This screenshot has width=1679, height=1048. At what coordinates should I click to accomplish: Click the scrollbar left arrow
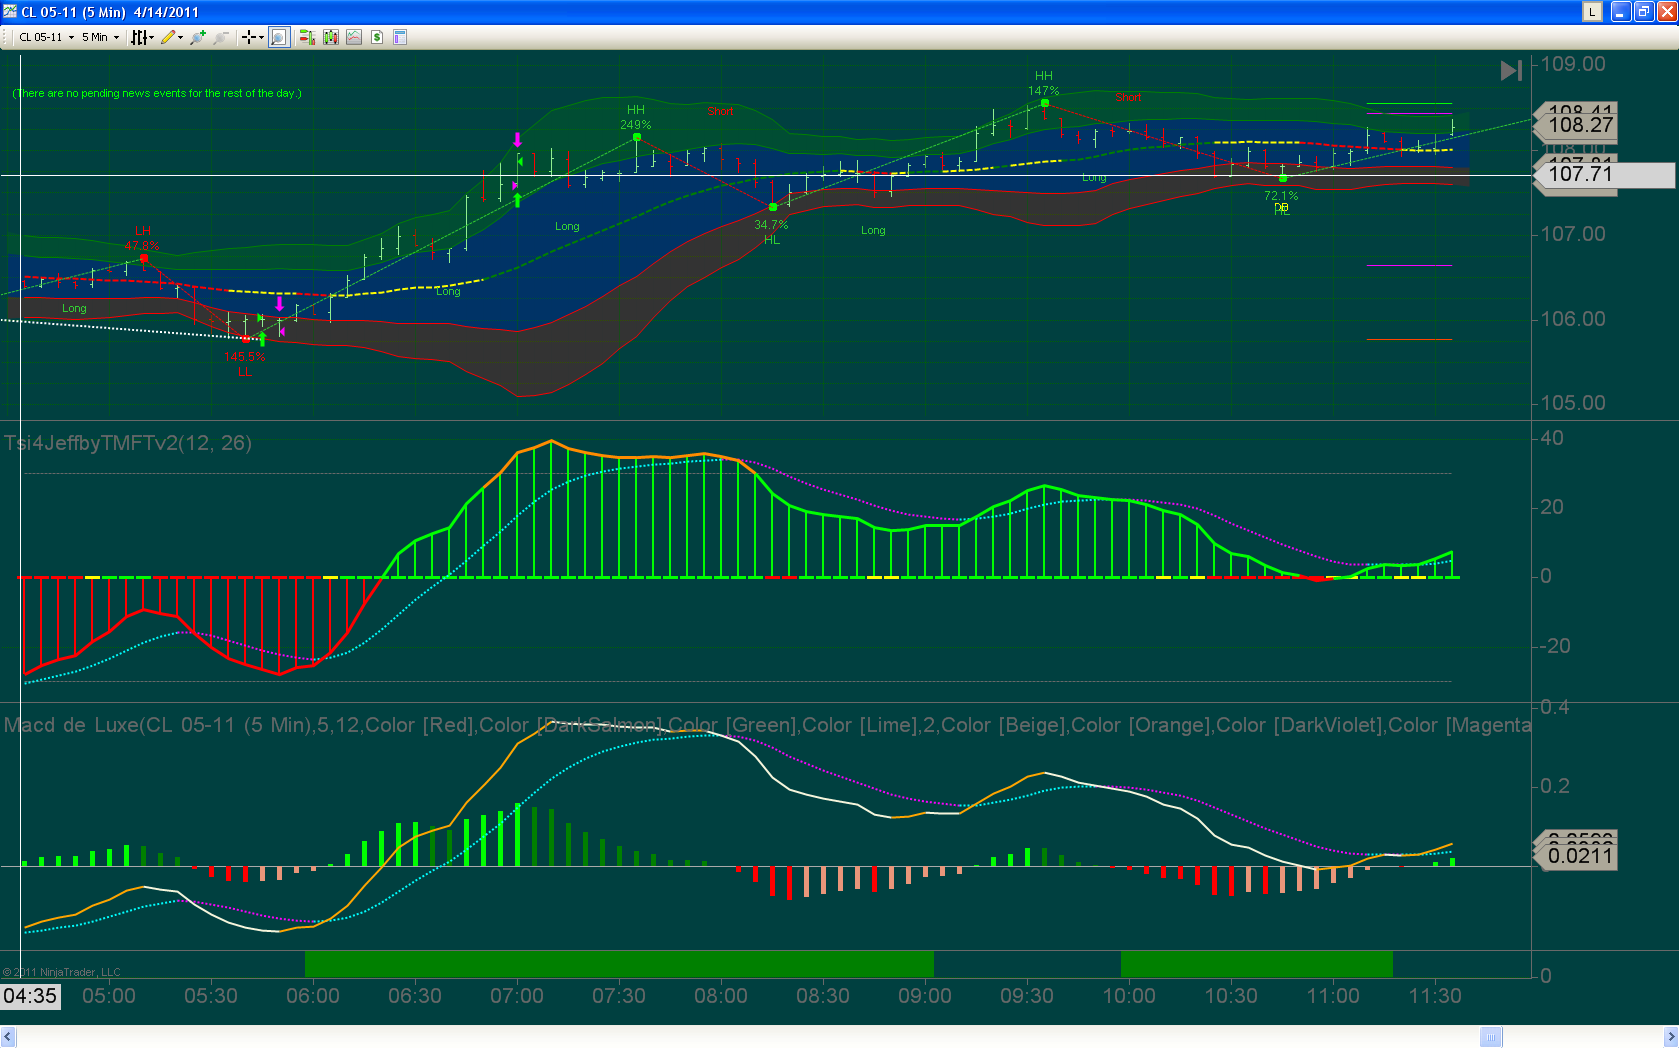(8, 1037)
